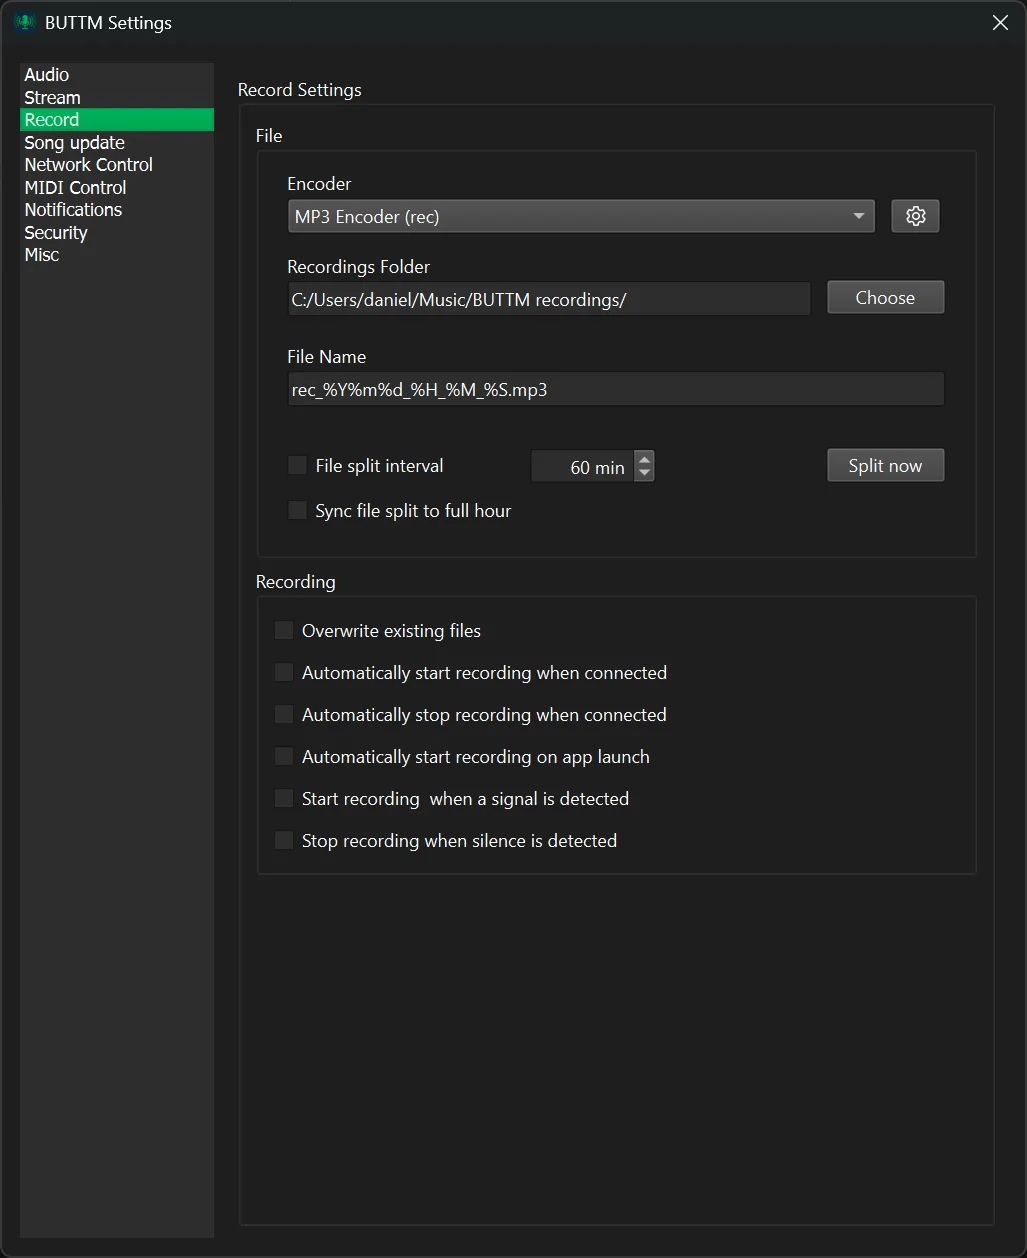Screen dimensions: 1027x1258
Task: Enable Stop recording when silence is detected
Action: point(283,840)
